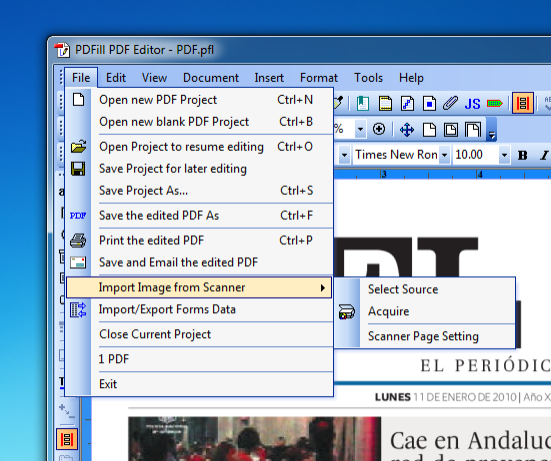Image resolution: width=551 pixels, height=461 pixels.
Task: Select the paperclip attachment icon
Action: [450, 103]
